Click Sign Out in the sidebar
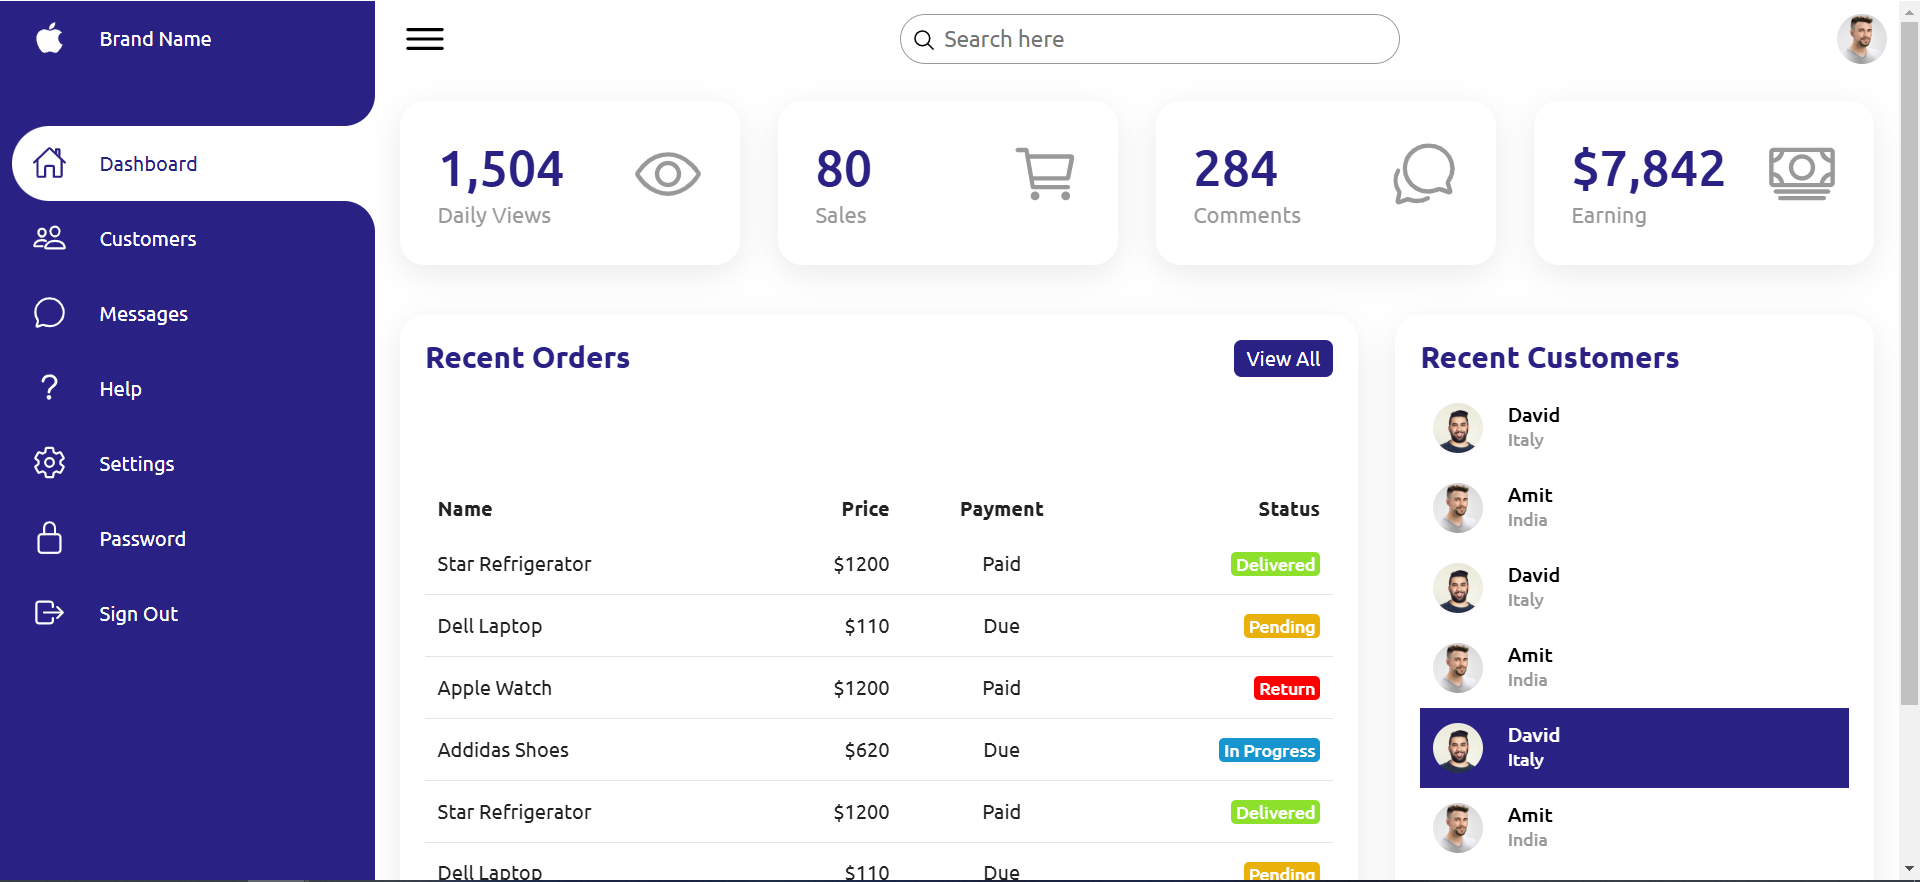Viewport: 1920px width, 882px height. point(138,614)
